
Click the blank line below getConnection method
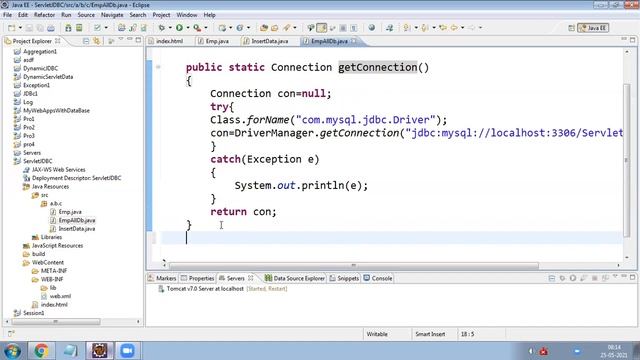pyautogui.click(x=391, y=238)
